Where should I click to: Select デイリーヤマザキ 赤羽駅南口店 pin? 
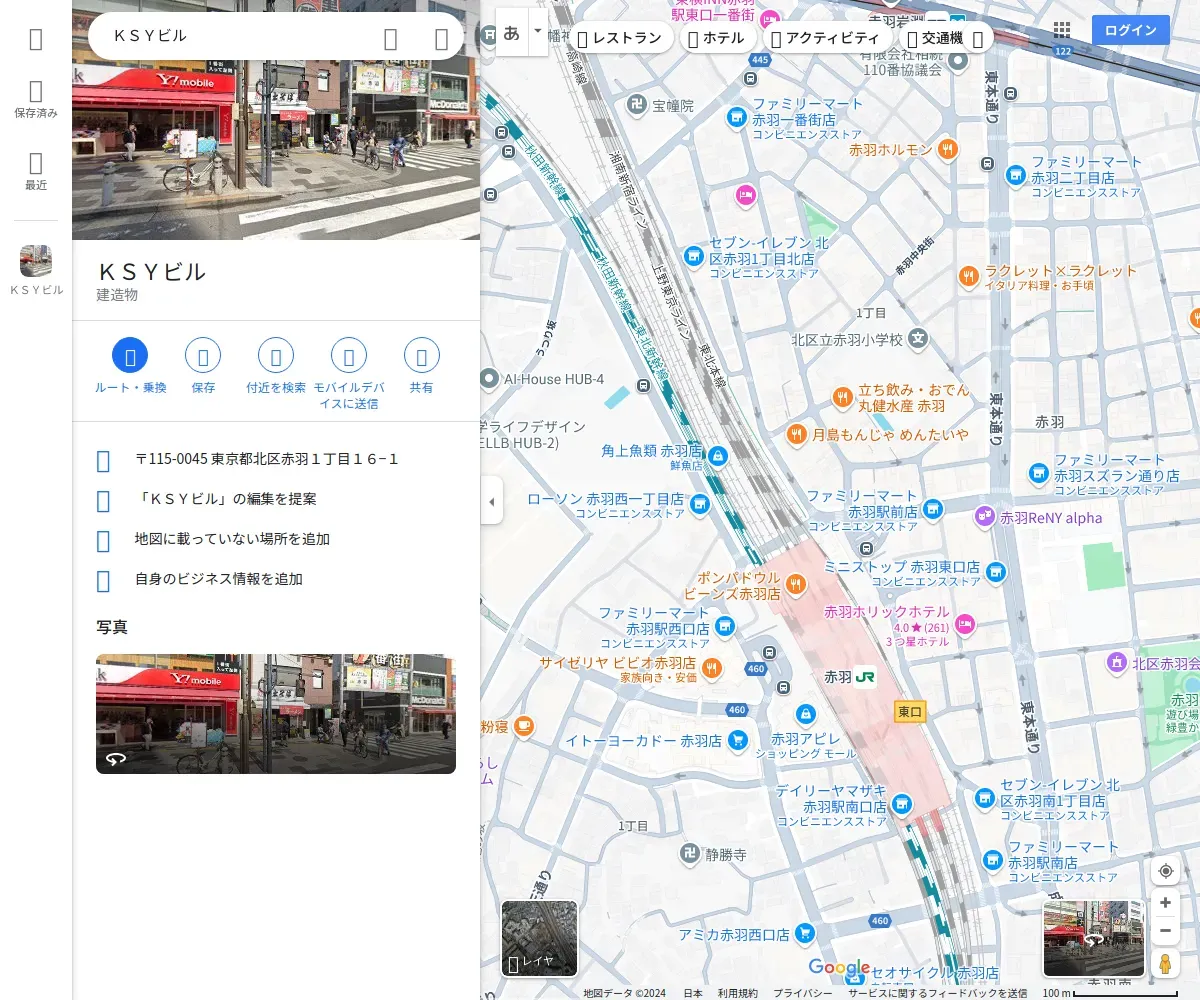pos(901,804)
